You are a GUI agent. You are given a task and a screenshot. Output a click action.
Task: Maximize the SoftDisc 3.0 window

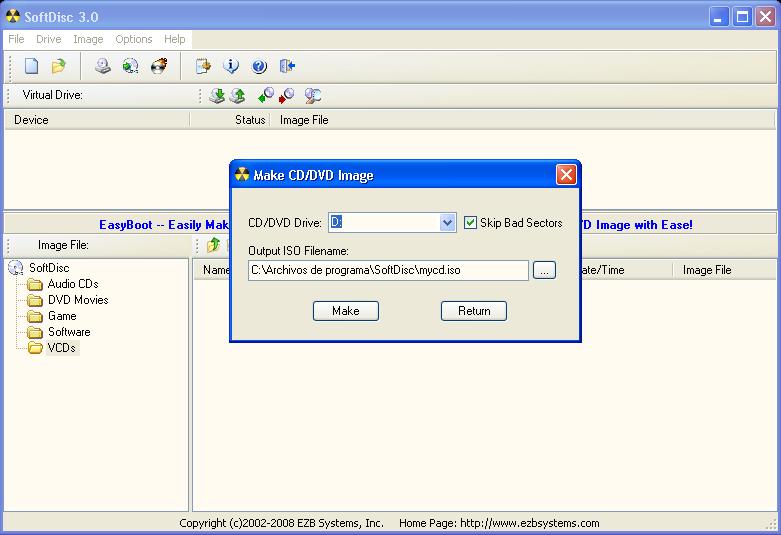pos(742,17)
